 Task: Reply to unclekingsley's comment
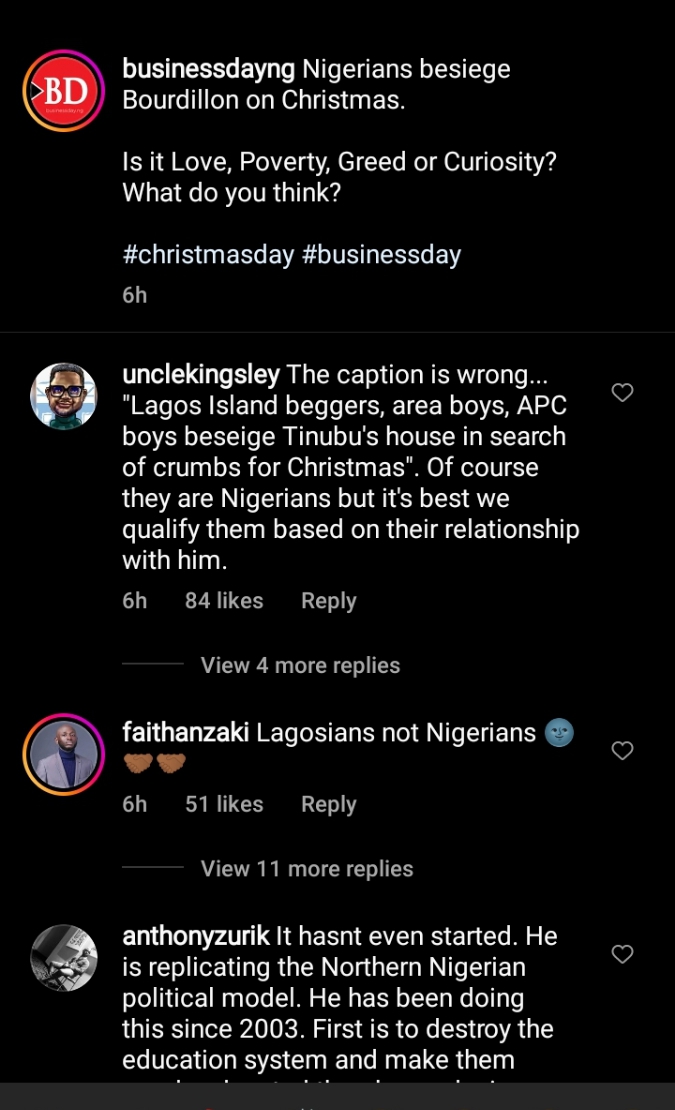point(328,601)
